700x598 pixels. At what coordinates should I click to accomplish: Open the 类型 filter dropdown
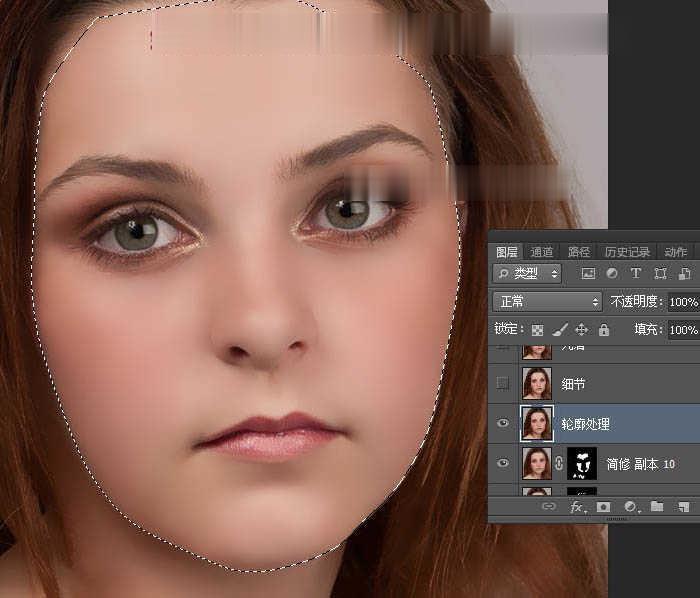pos(527,274)
